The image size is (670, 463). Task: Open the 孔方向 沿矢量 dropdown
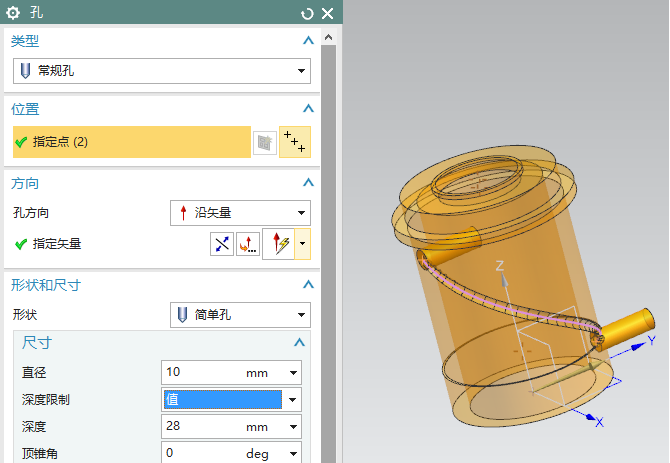(x=240, y=213)
